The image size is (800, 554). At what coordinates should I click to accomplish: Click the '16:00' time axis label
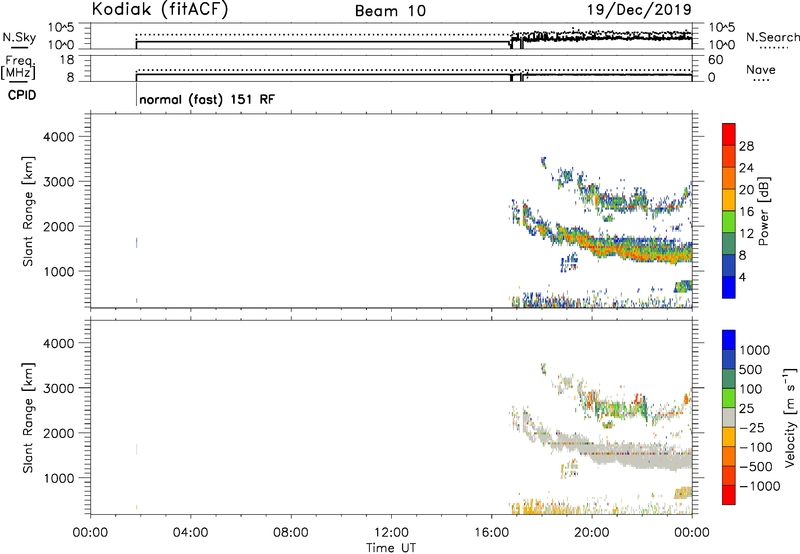pos(491,533)
